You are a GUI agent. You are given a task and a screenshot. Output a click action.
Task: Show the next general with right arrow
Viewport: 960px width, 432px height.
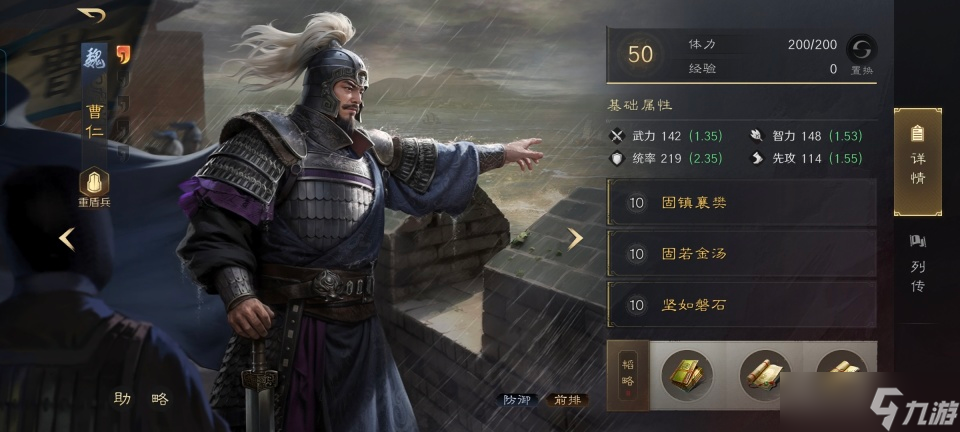pyautogui.click(x=574, y=239)
